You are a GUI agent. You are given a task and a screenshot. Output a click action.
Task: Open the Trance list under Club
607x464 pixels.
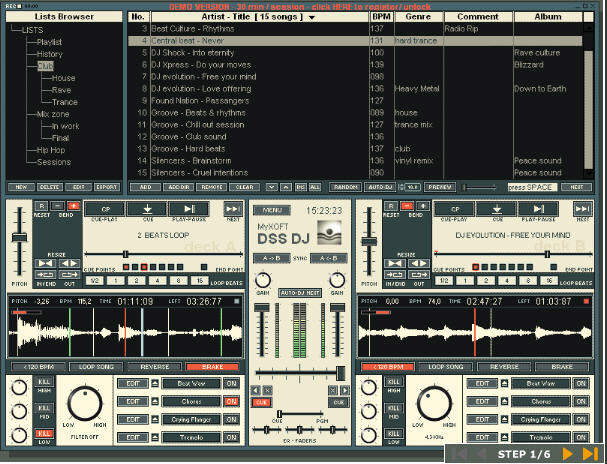(x=65, y=102)
